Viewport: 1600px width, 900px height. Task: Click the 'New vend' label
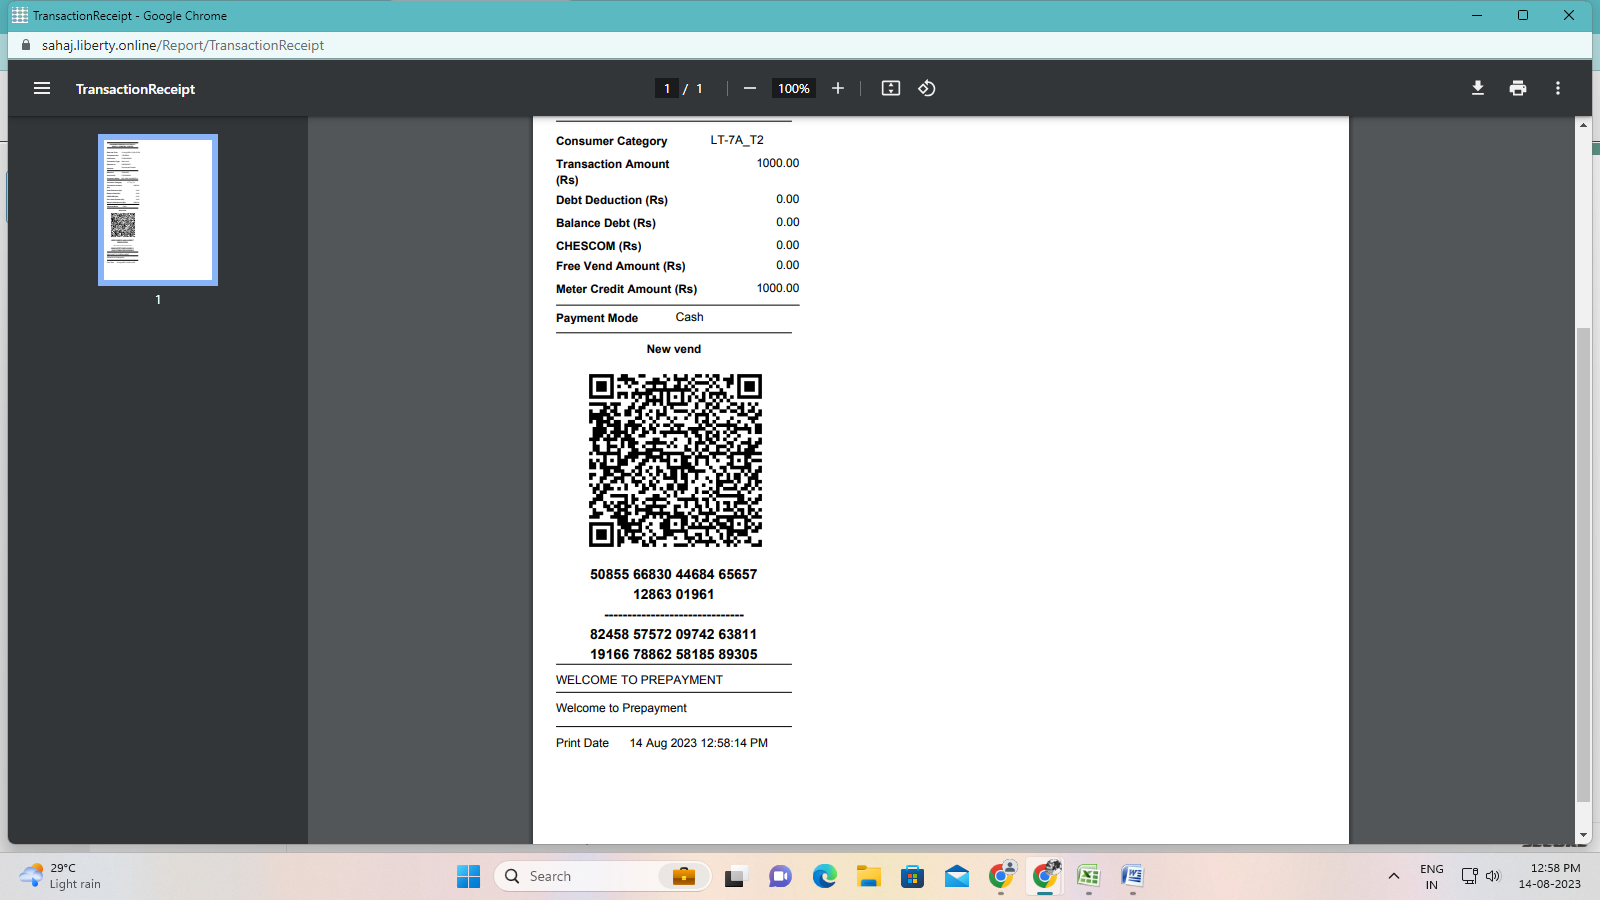coord(674,349)
